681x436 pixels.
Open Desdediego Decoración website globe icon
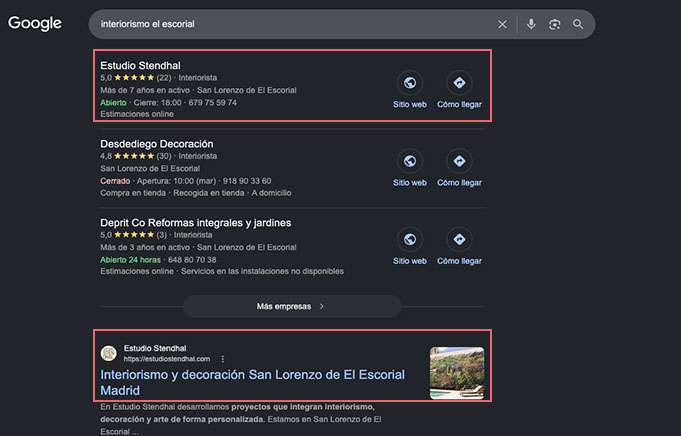[410, 161]
